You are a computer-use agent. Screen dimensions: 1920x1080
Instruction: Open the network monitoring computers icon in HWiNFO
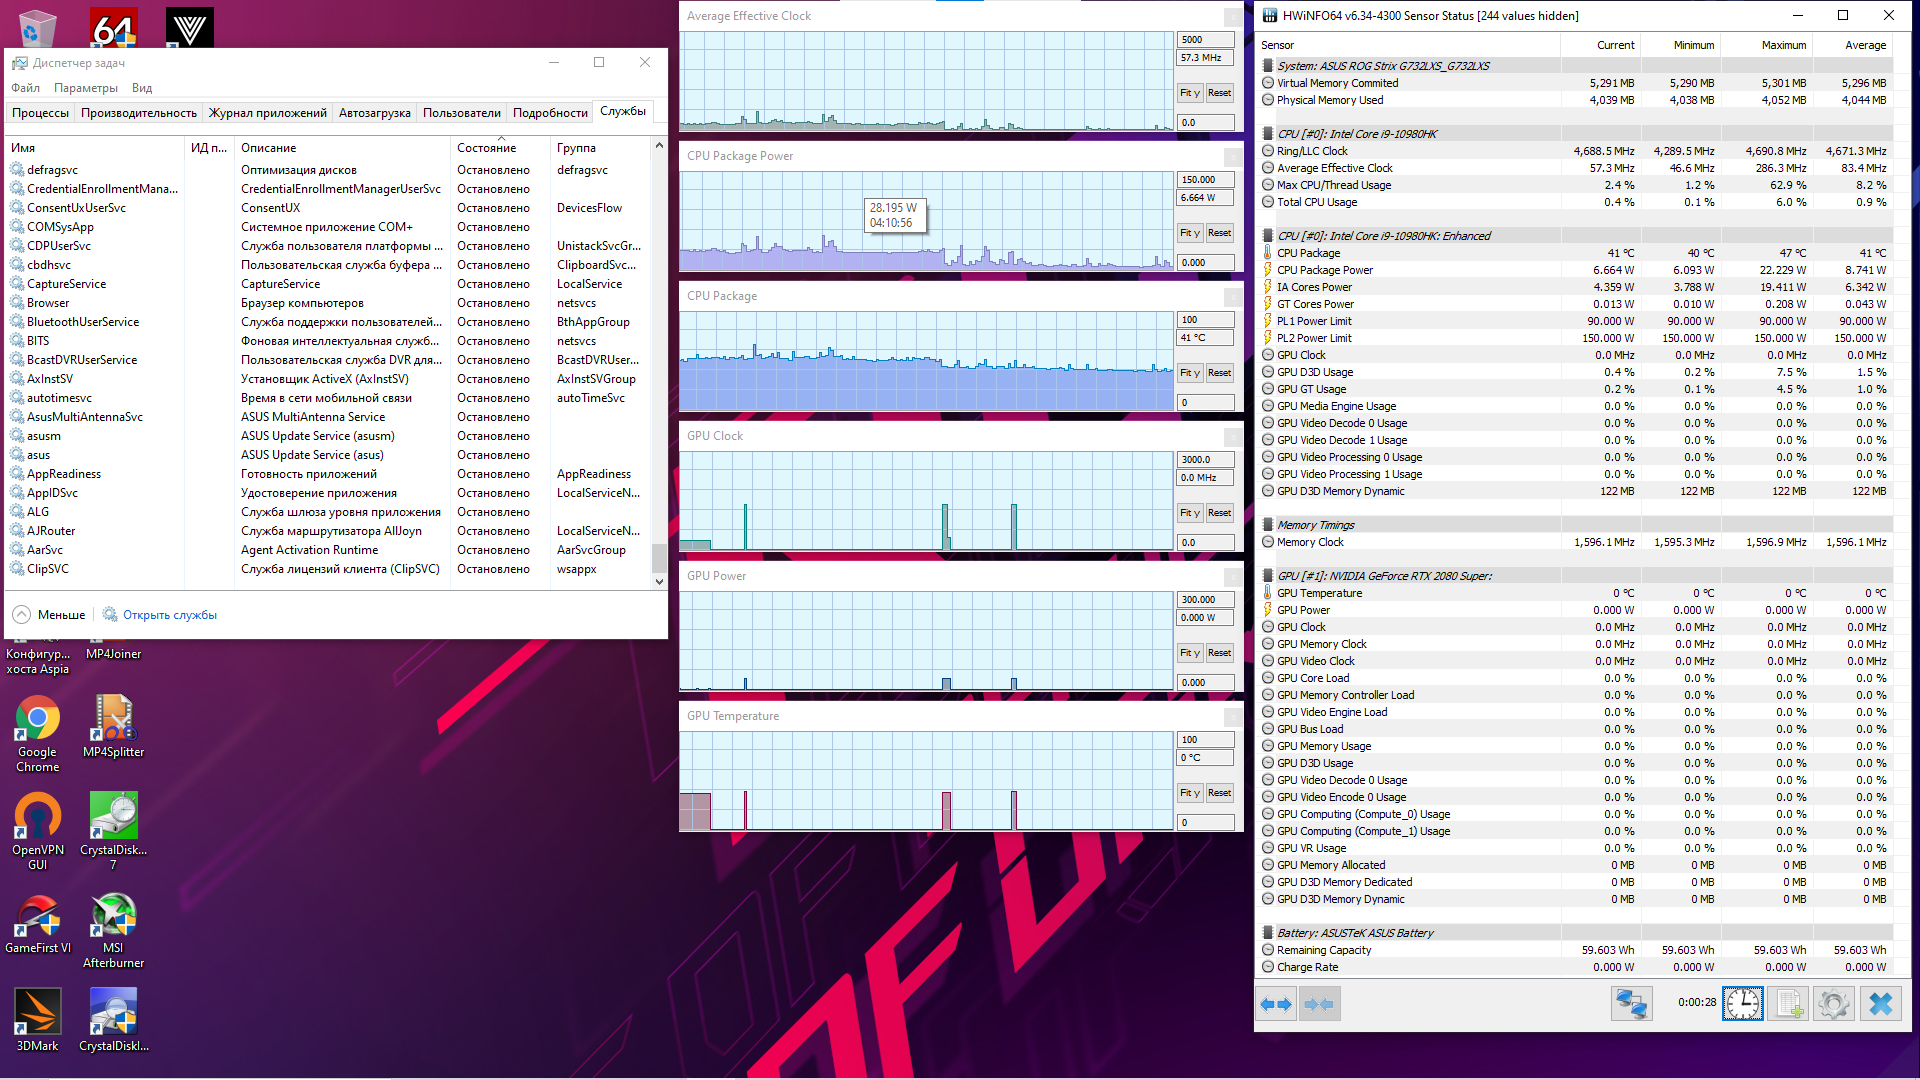click(x=1631, y=1003)
